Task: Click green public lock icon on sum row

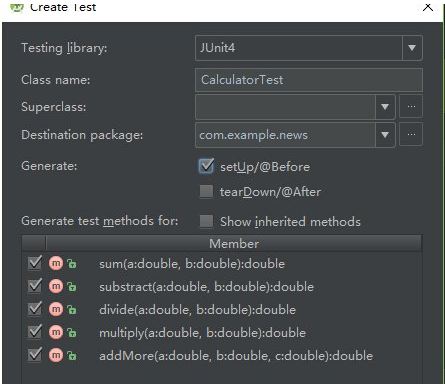Action: [x=72, y=264]
